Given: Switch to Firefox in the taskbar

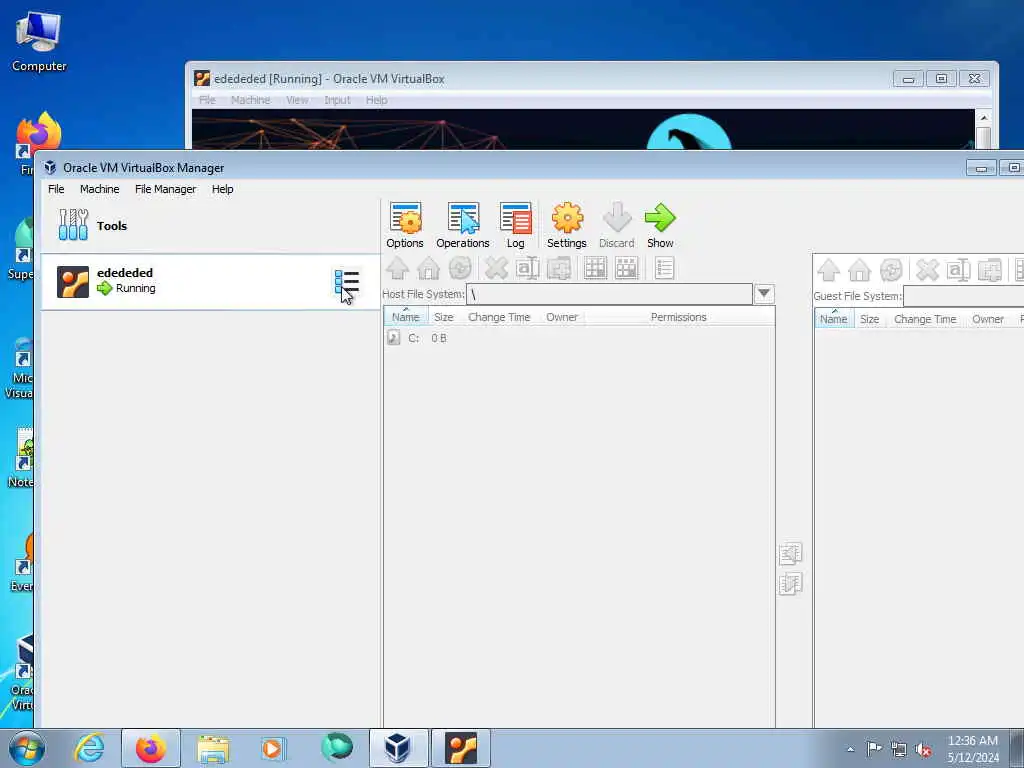Looking at the screenshot, I should [151, 748].
